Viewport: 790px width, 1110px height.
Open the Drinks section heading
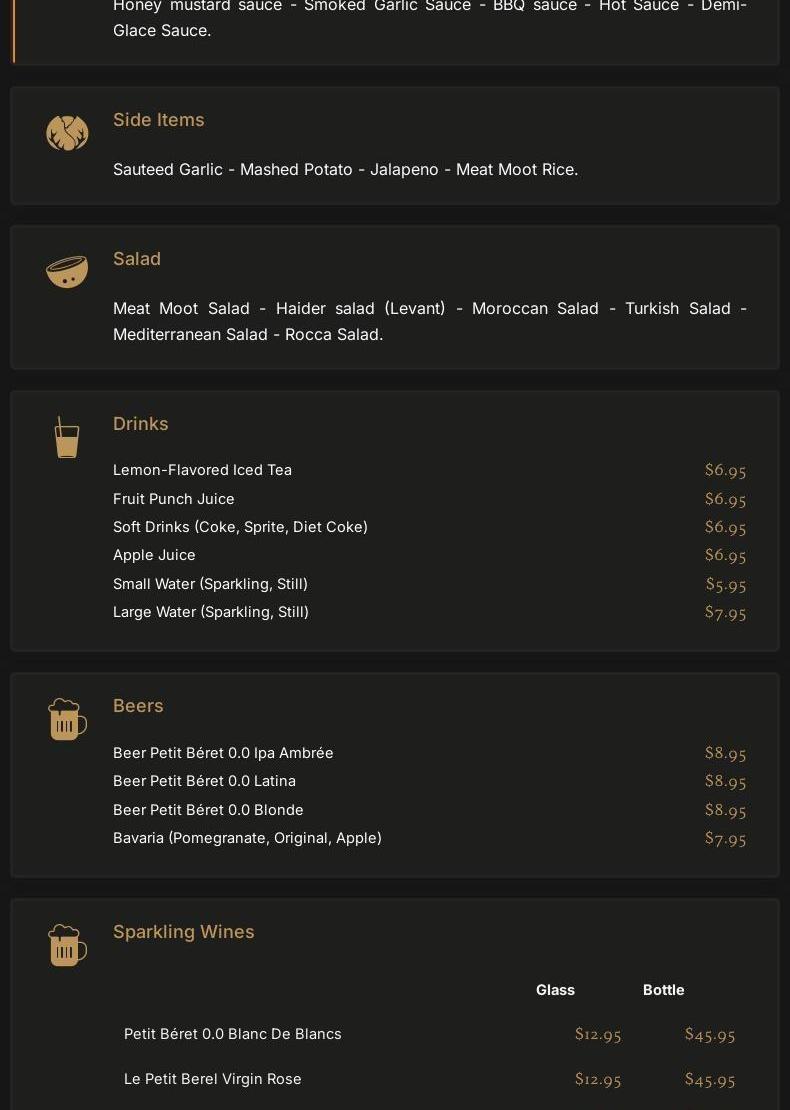click(x=141, y=423)
